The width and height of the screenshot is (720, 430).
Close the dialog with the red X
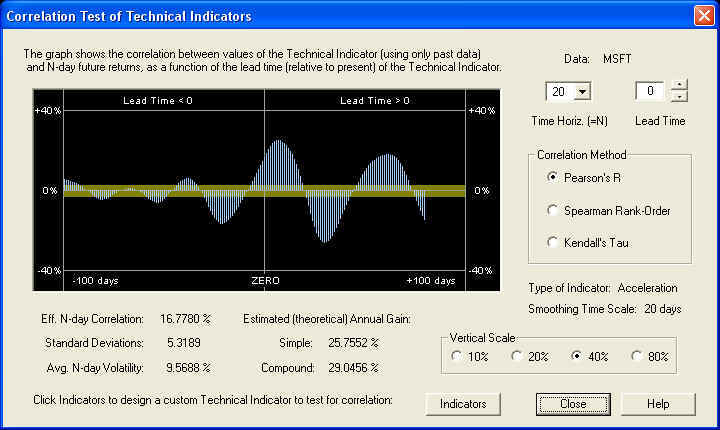[703, 15]
